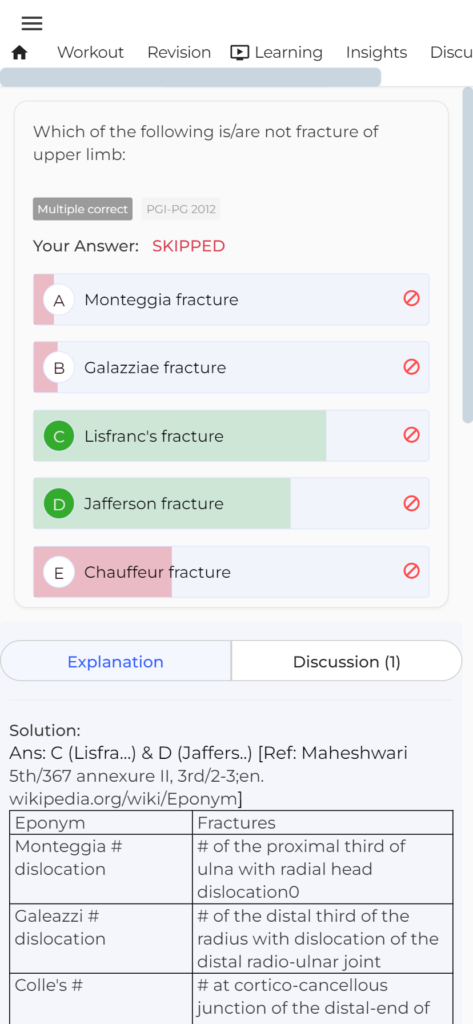The image size is (473, 1024).
Task: Open Discussion (1) section
Action: [347, 662]
